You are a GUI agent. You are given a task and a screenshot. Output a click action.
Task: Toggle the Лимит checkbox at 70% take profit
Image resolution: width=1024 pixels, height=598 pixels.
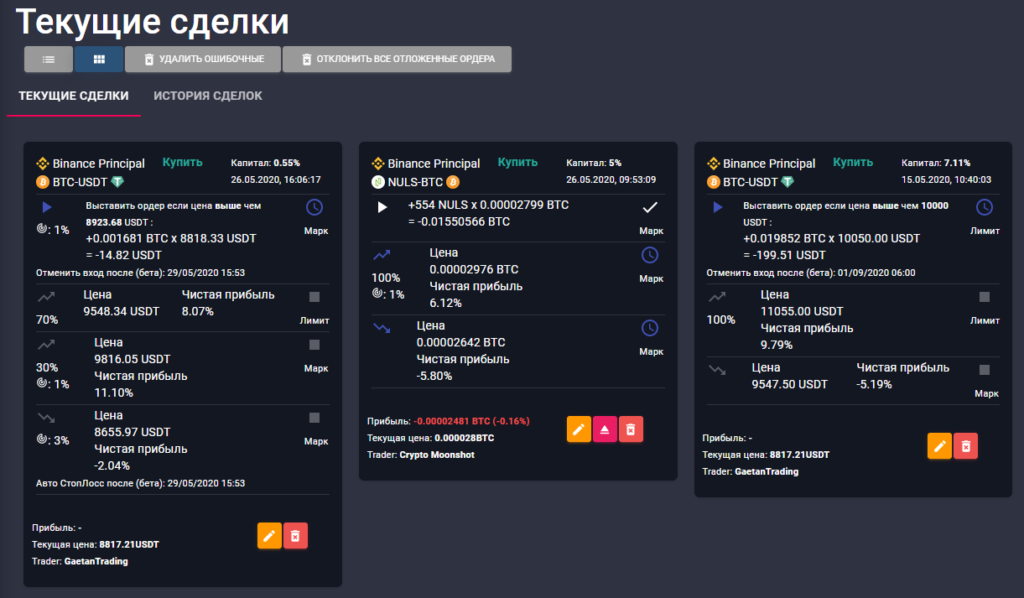click(313, 297)
